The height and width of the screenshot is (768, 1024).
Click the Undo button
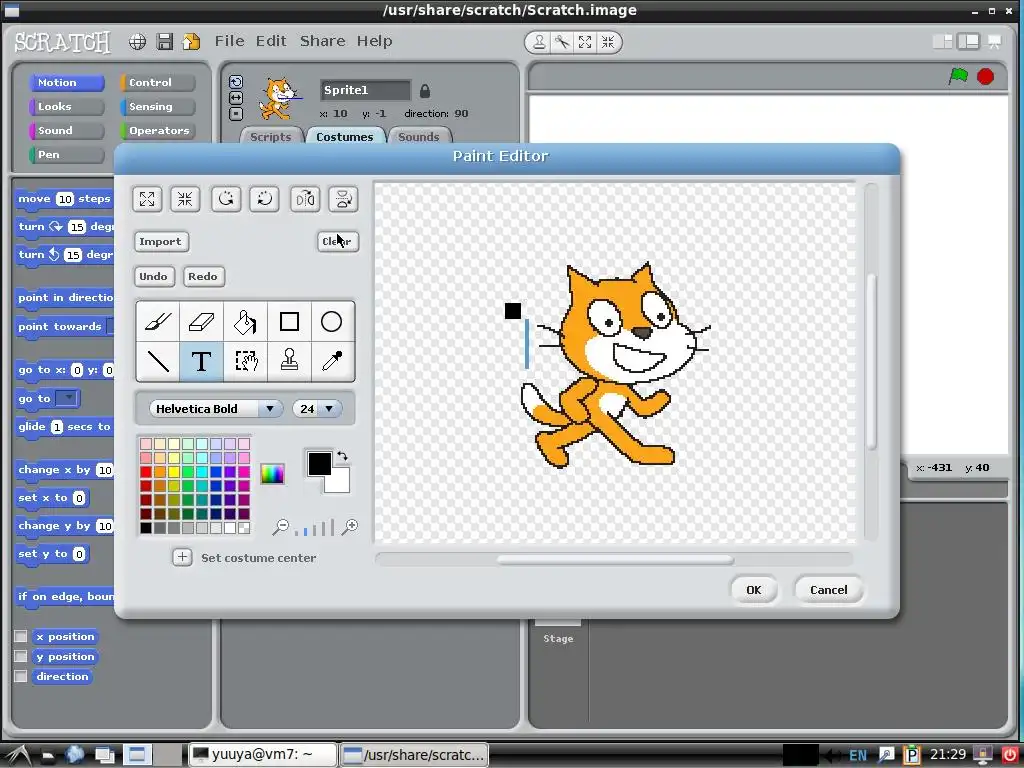153,276
